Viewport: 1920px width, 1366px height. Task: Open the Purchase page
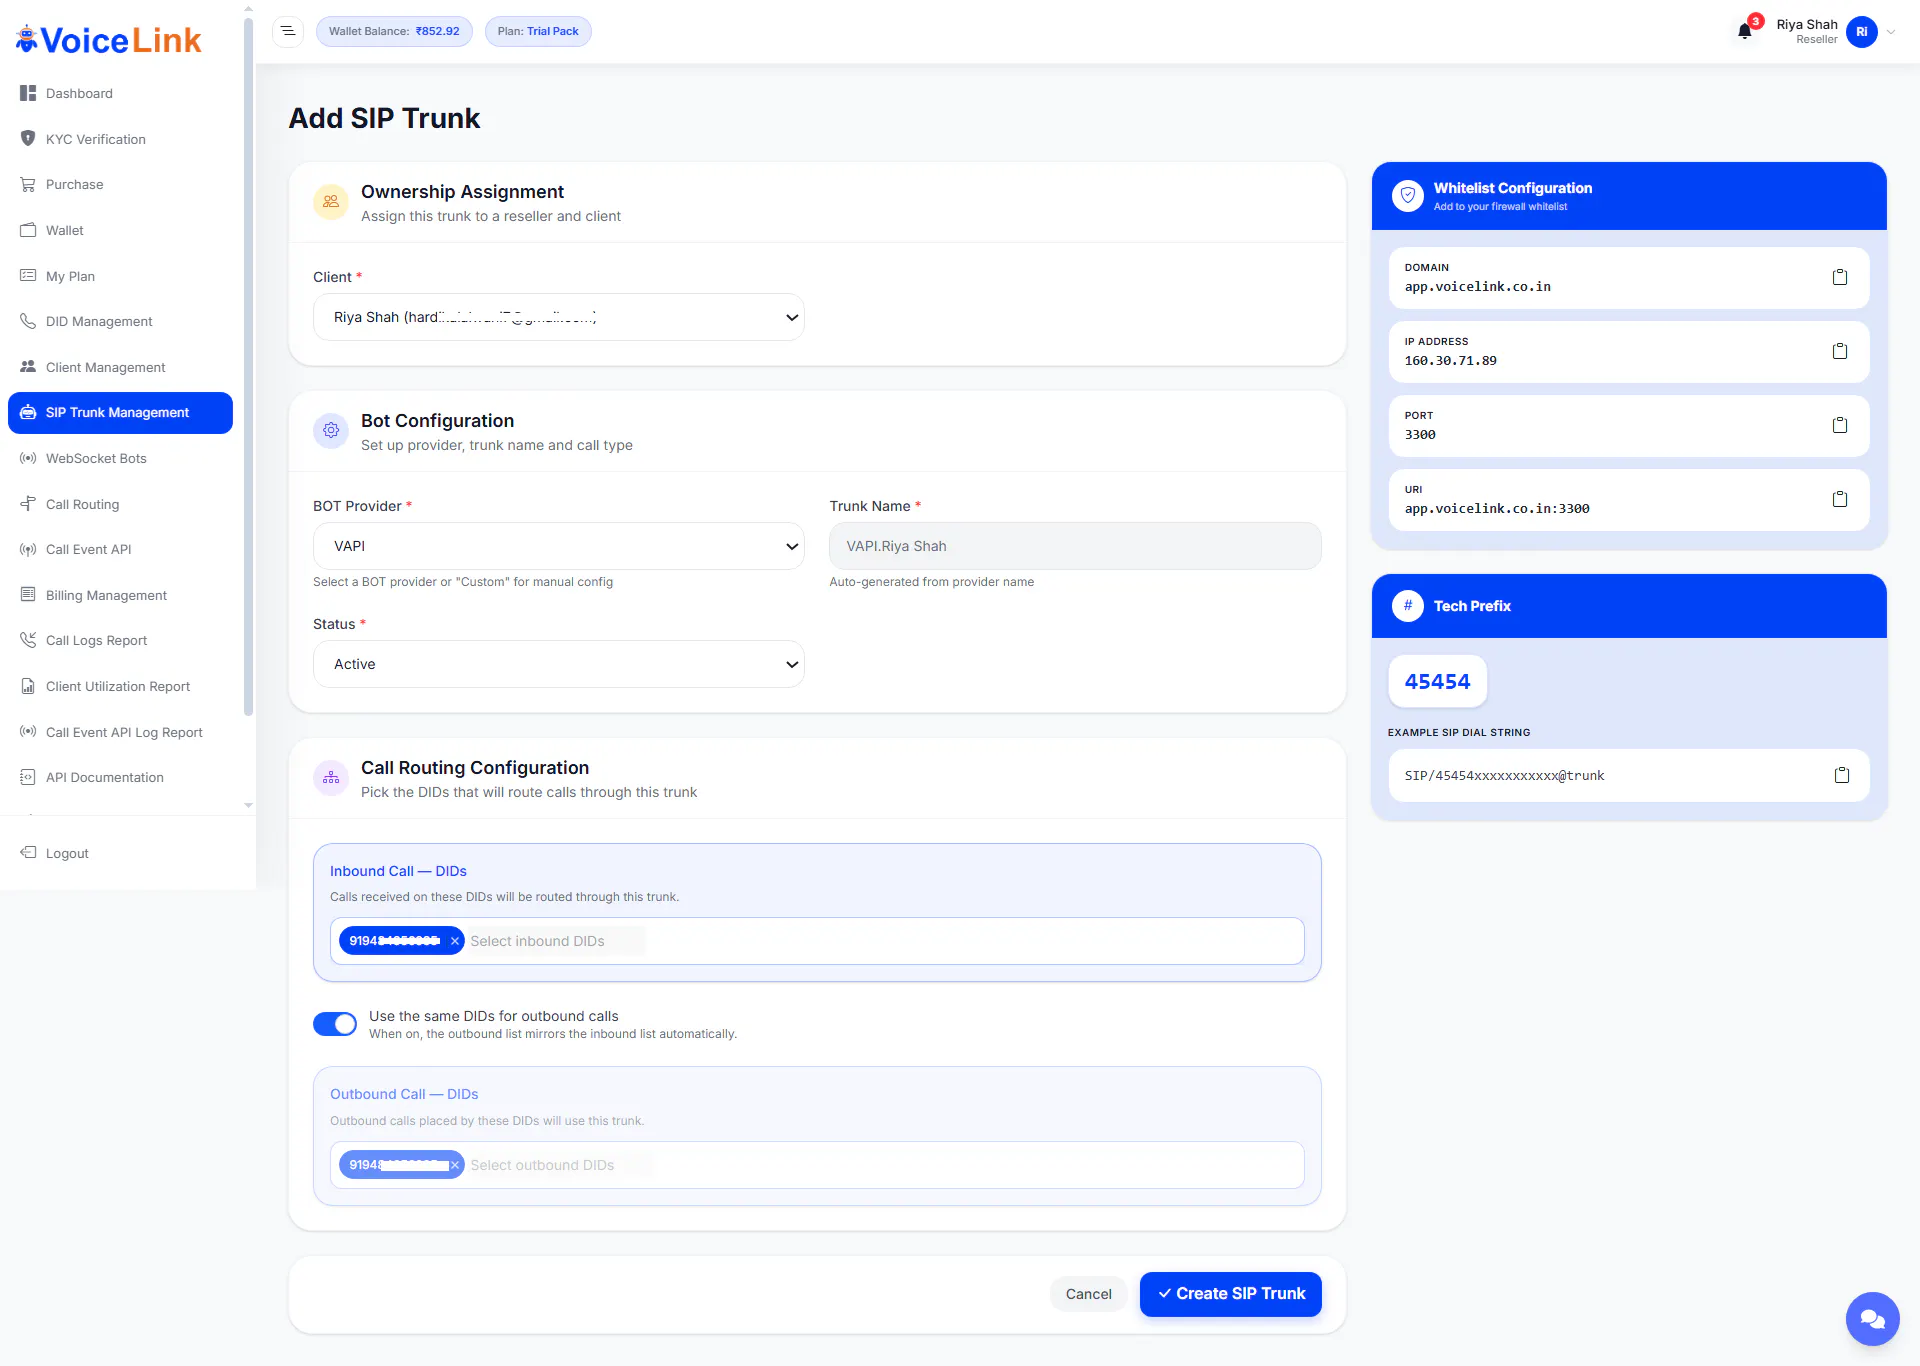[120, 184]
